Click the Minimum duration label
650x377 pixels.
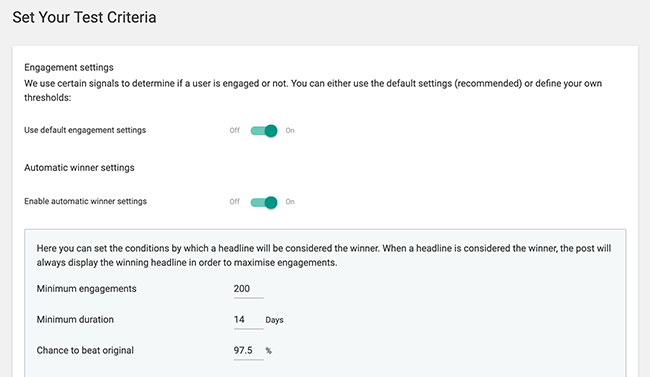[75, 319]
